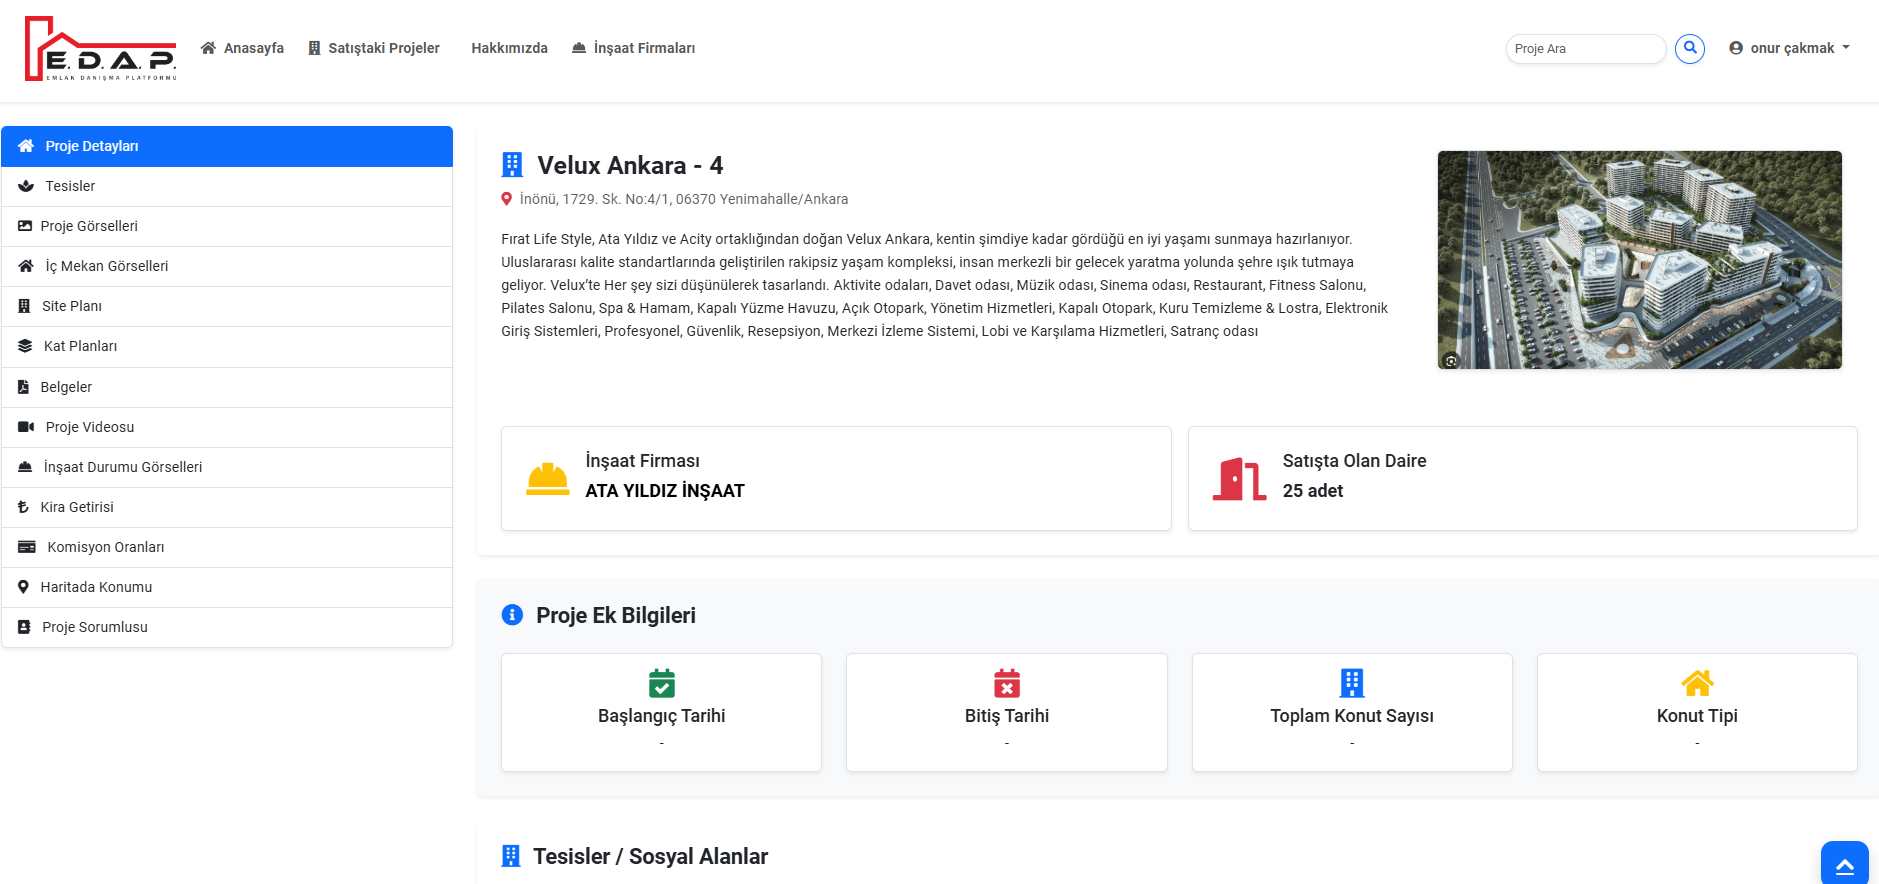The width and height of the screenshot is (1879, 884).
Task: Go to Anasayfa in the navbar
Action: tap(242, 48)
